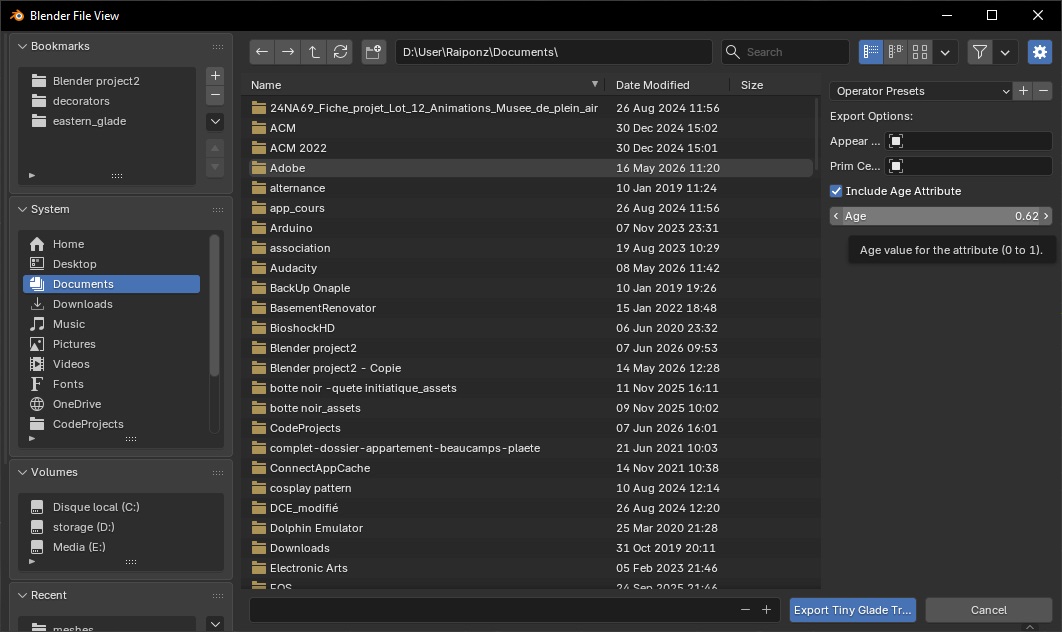
Task: Add current folder to bookmarks
Action: (x=215, y=75)
